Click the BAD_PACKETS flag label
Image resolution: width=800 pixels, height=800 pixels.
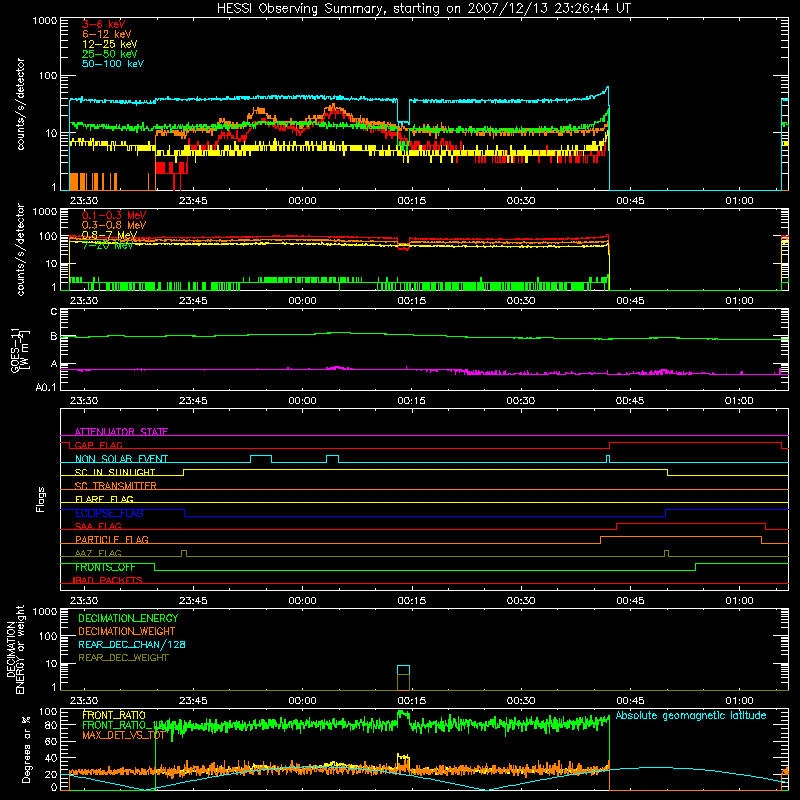[107, 580]
